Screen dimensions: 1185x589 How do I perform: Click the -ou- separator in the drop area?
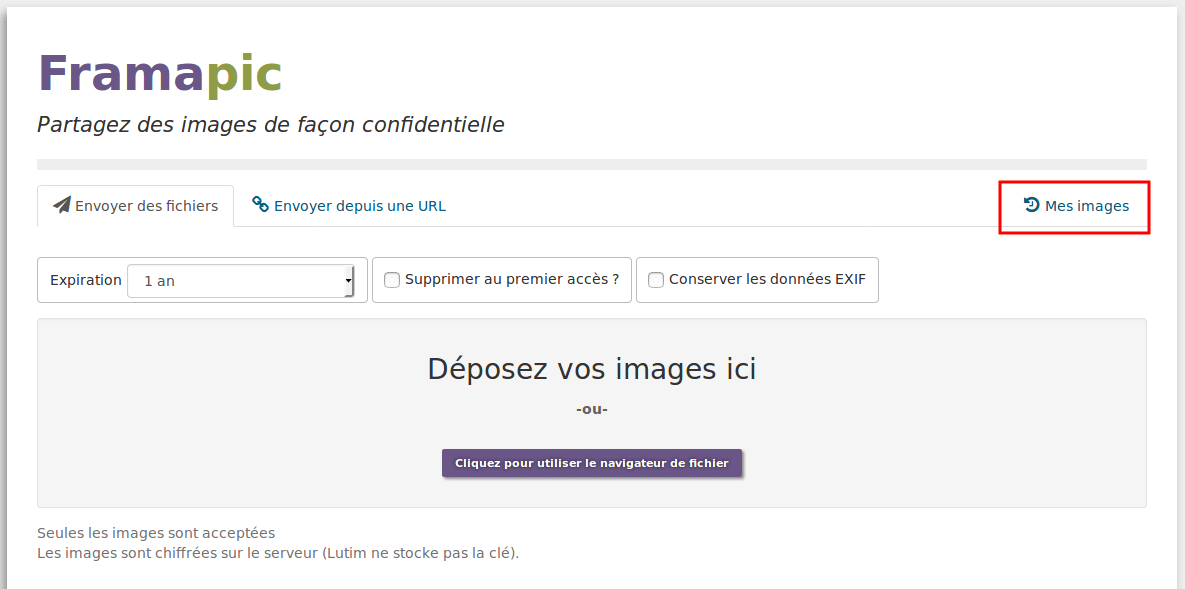[592, 409]
